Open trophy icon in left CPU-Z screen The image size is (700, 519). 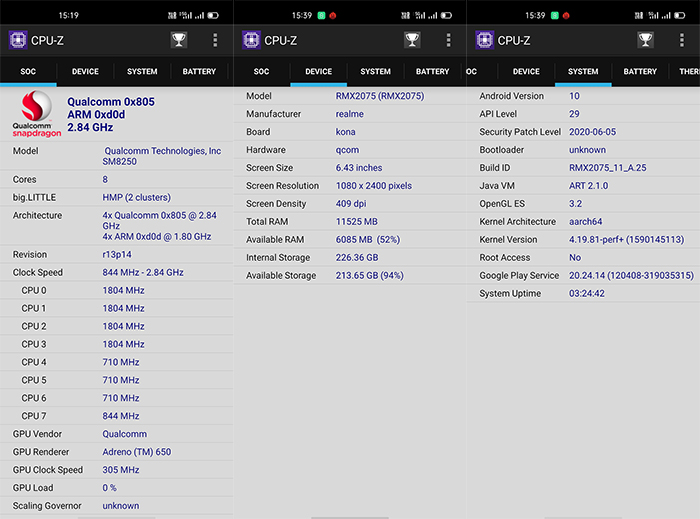tap(179, 40)
